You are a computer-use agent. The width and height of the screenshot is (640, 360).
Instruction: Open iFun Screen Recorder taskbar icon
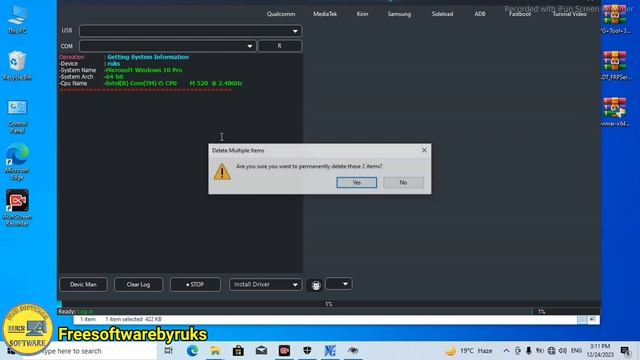284,351
